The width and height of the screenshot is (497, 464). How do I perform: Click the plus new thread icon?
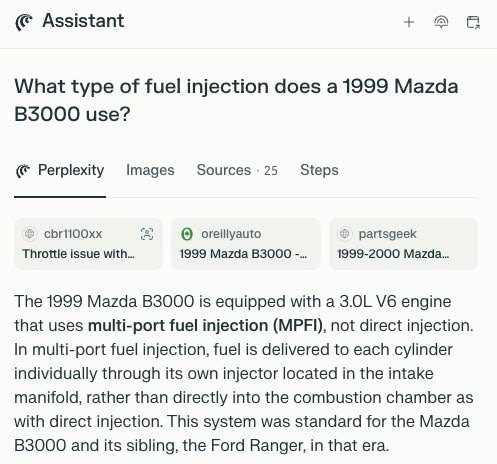[409, 22]
